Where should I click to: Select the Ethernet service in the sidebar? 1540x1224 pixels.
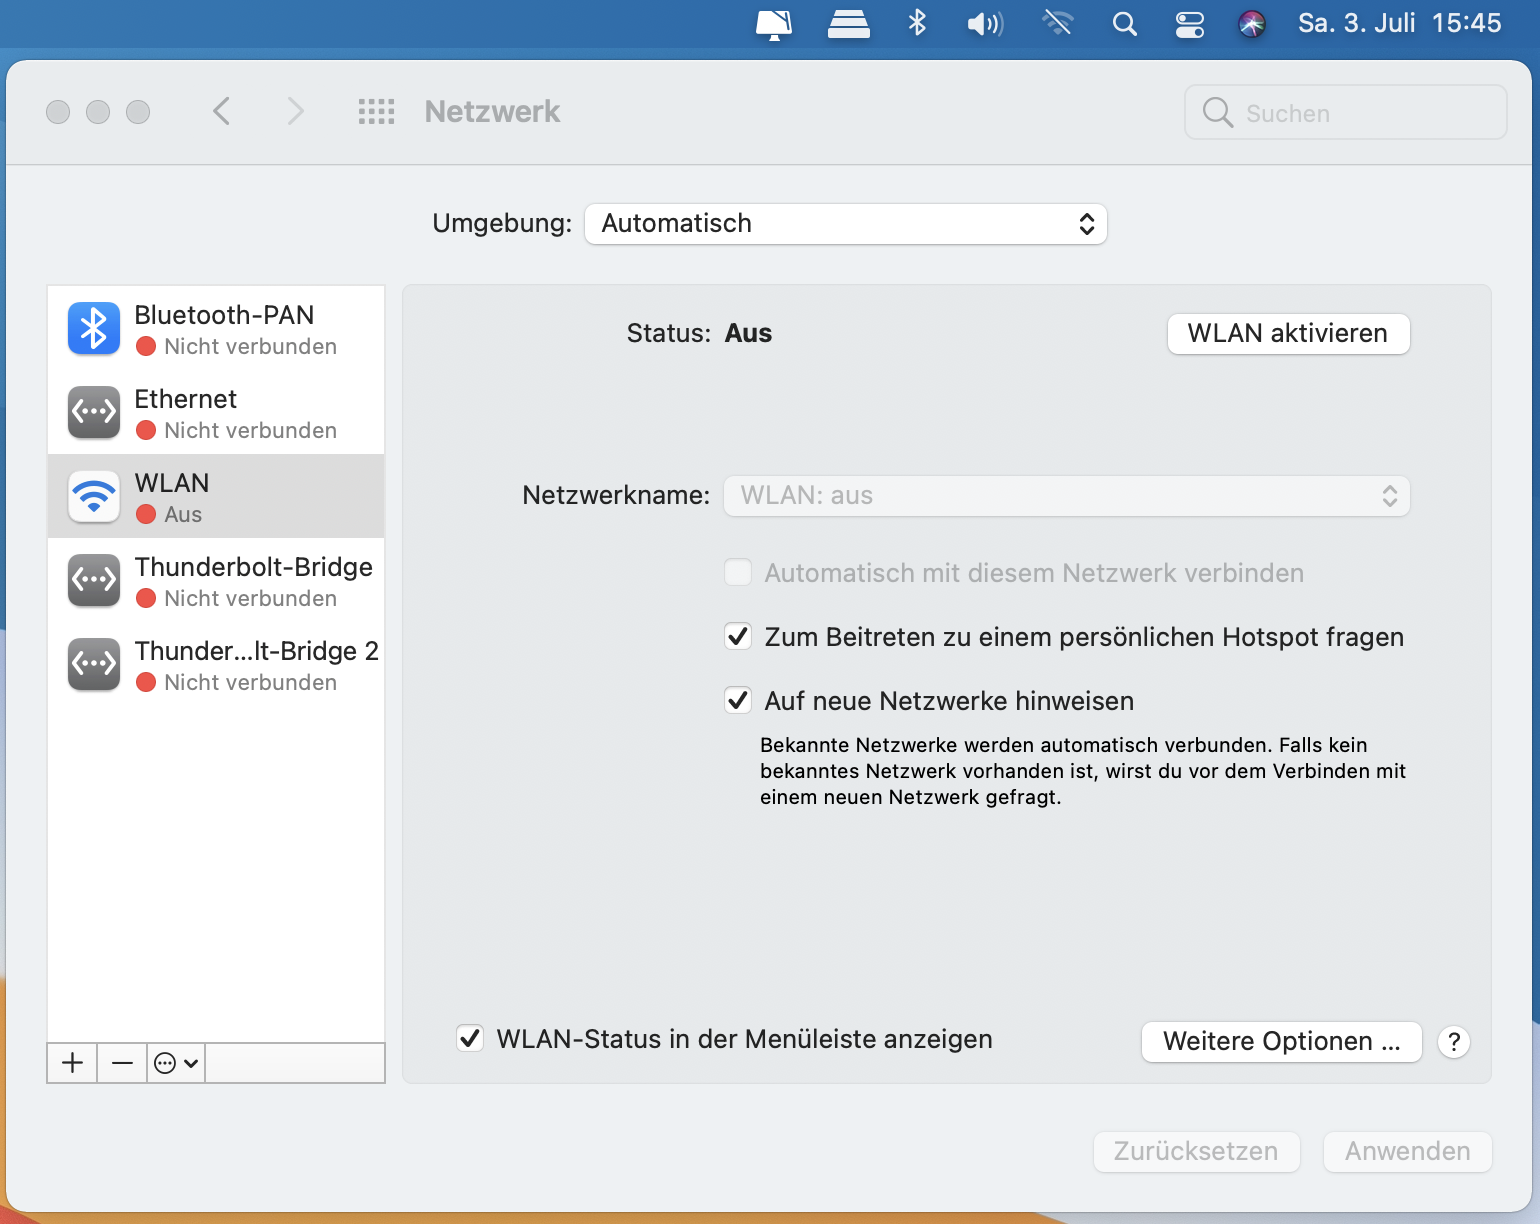pos(215,413)
